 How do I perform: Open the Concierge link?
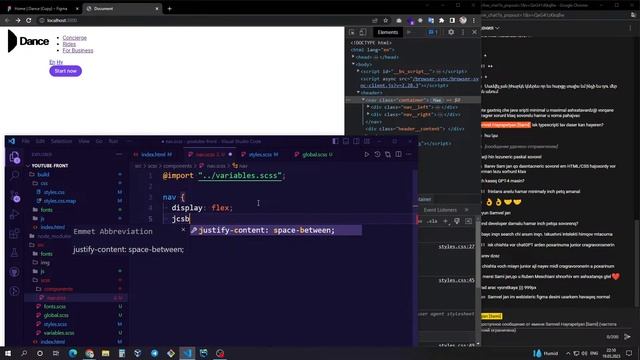coord(75,38)
